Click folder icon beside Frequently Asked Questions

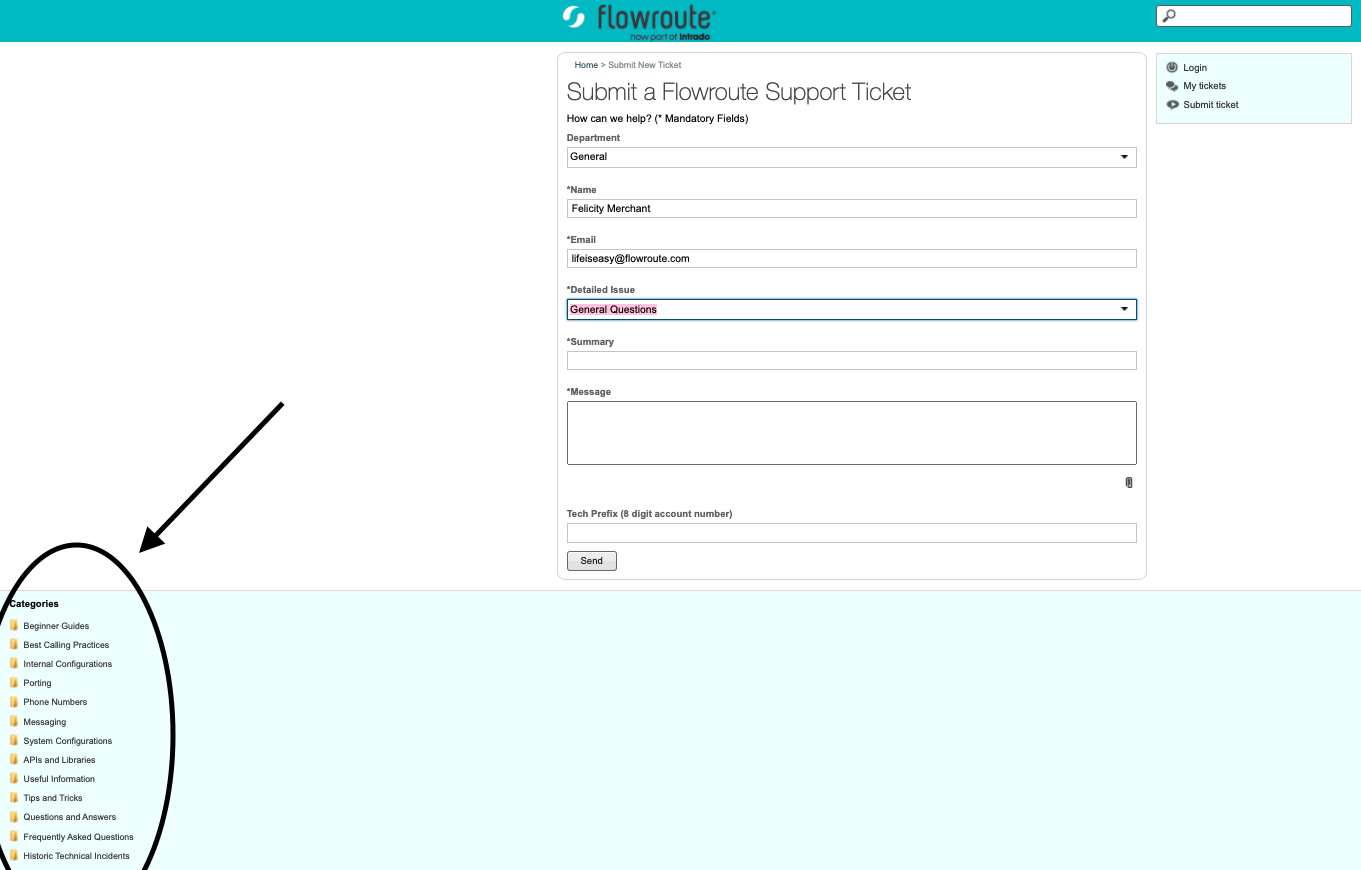click(14, 836)
